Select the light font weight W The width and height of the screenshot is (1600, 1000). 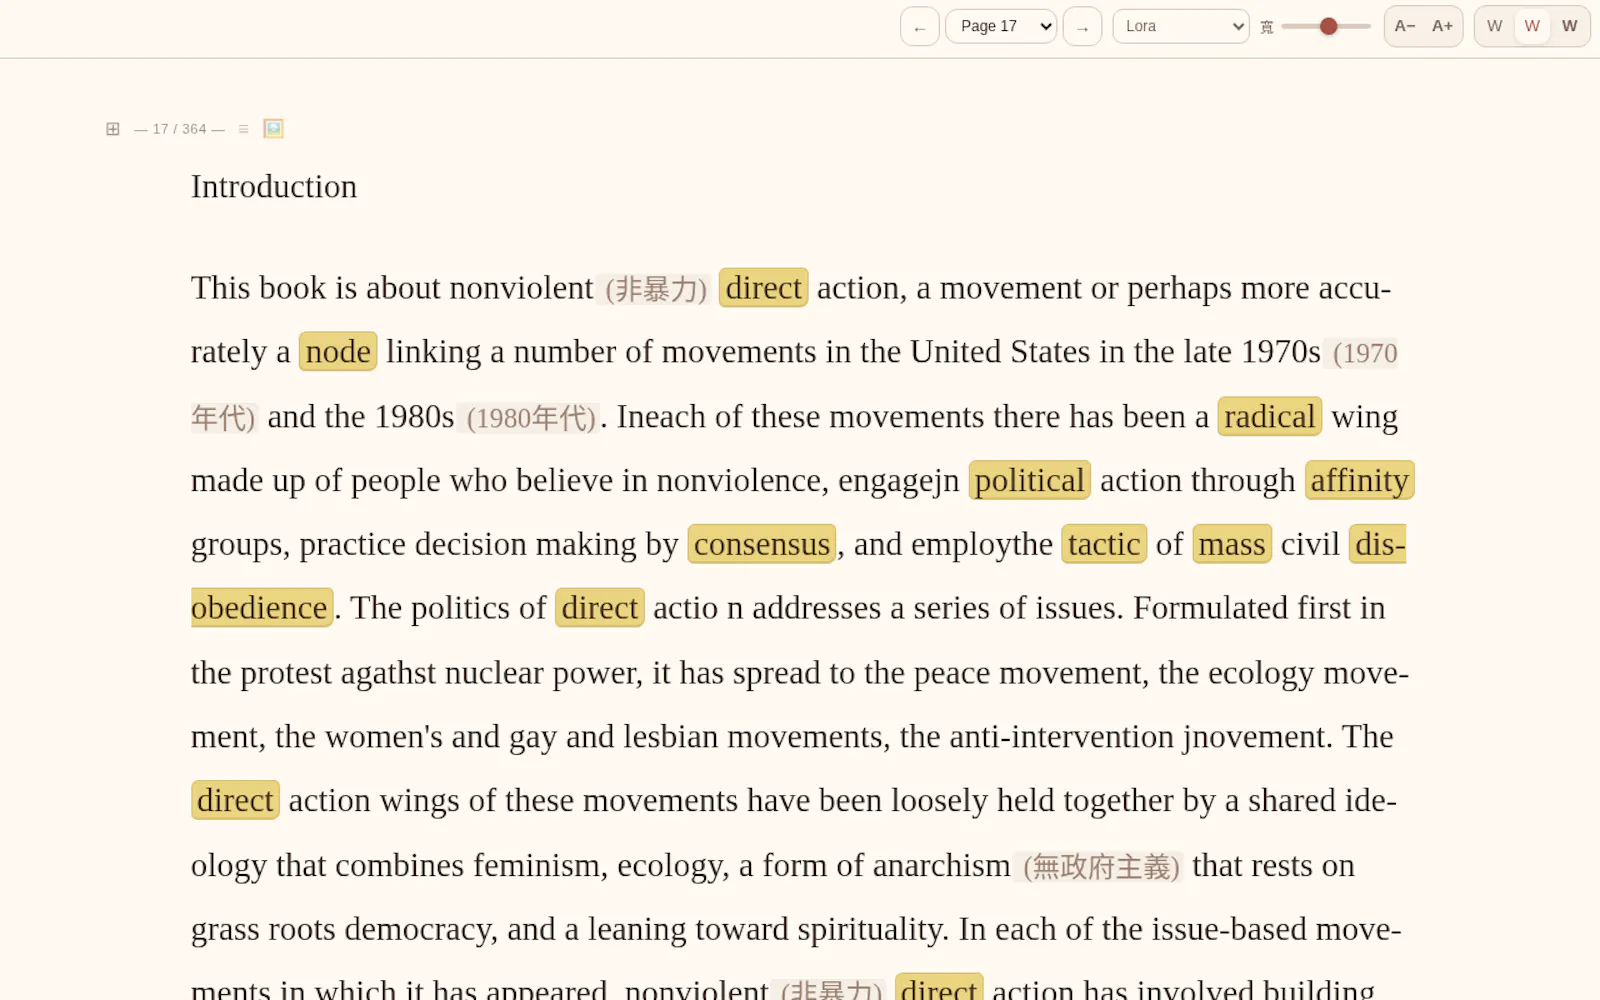pos(1494,27)
